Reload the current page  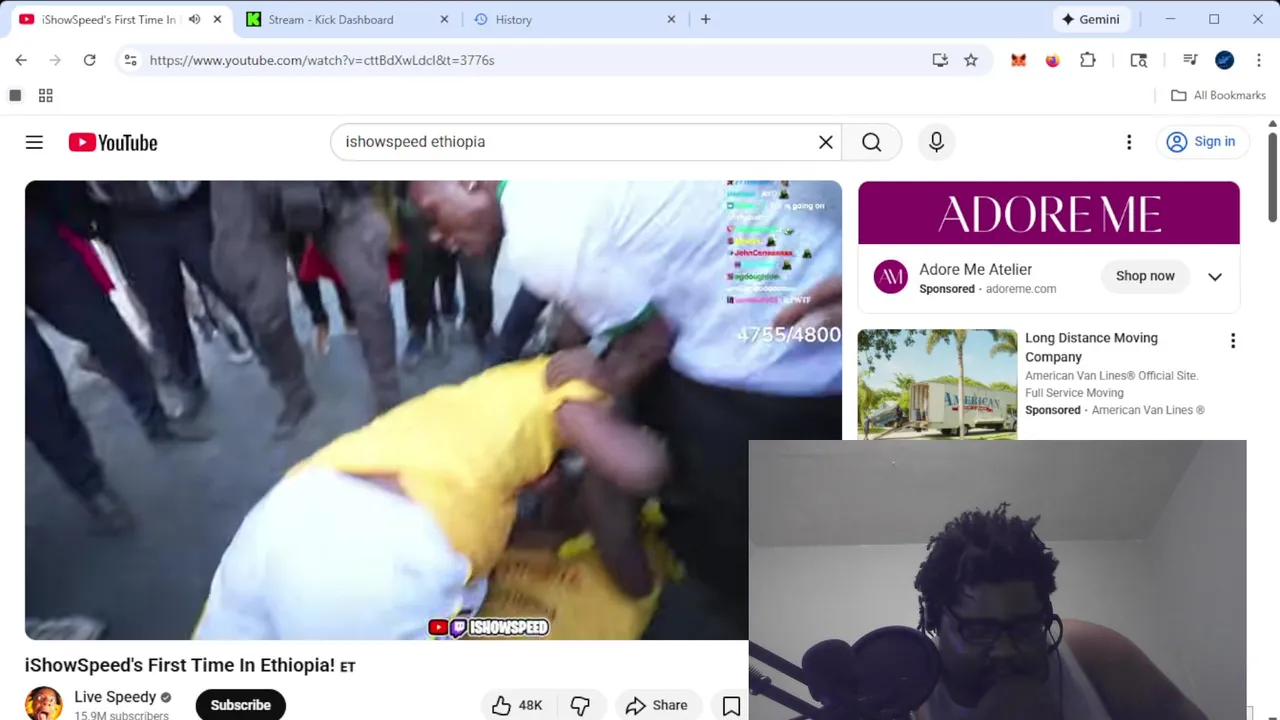pyautogui.click(x=89, y=60)
